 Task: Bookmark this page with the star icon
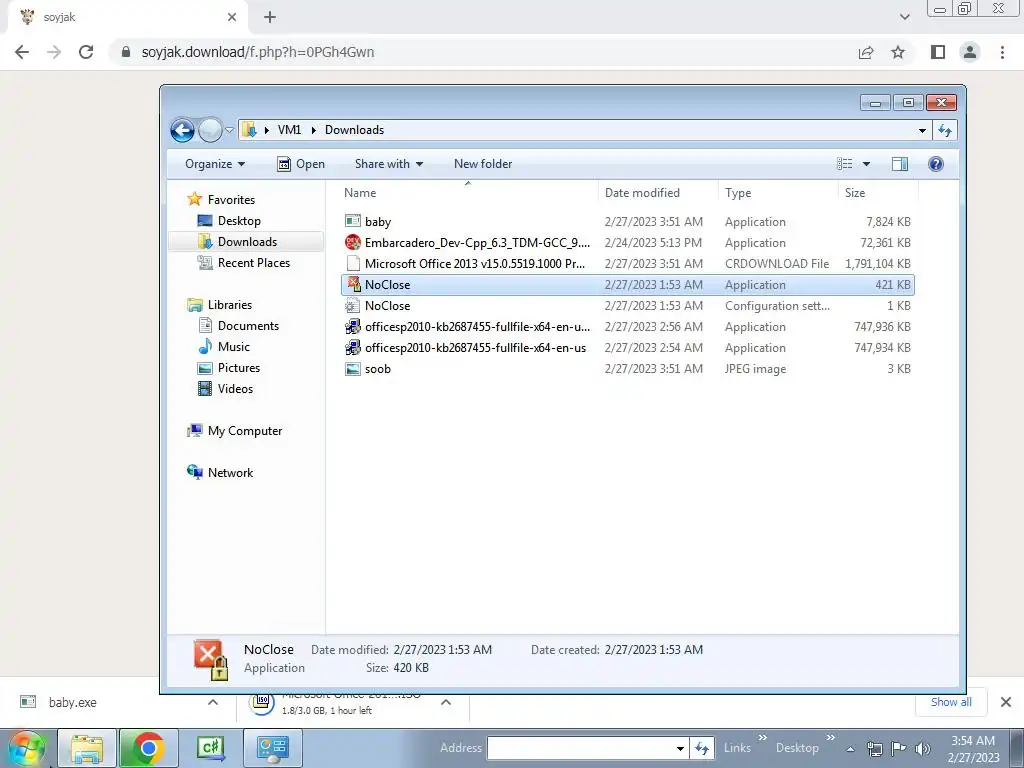(898, 52)
